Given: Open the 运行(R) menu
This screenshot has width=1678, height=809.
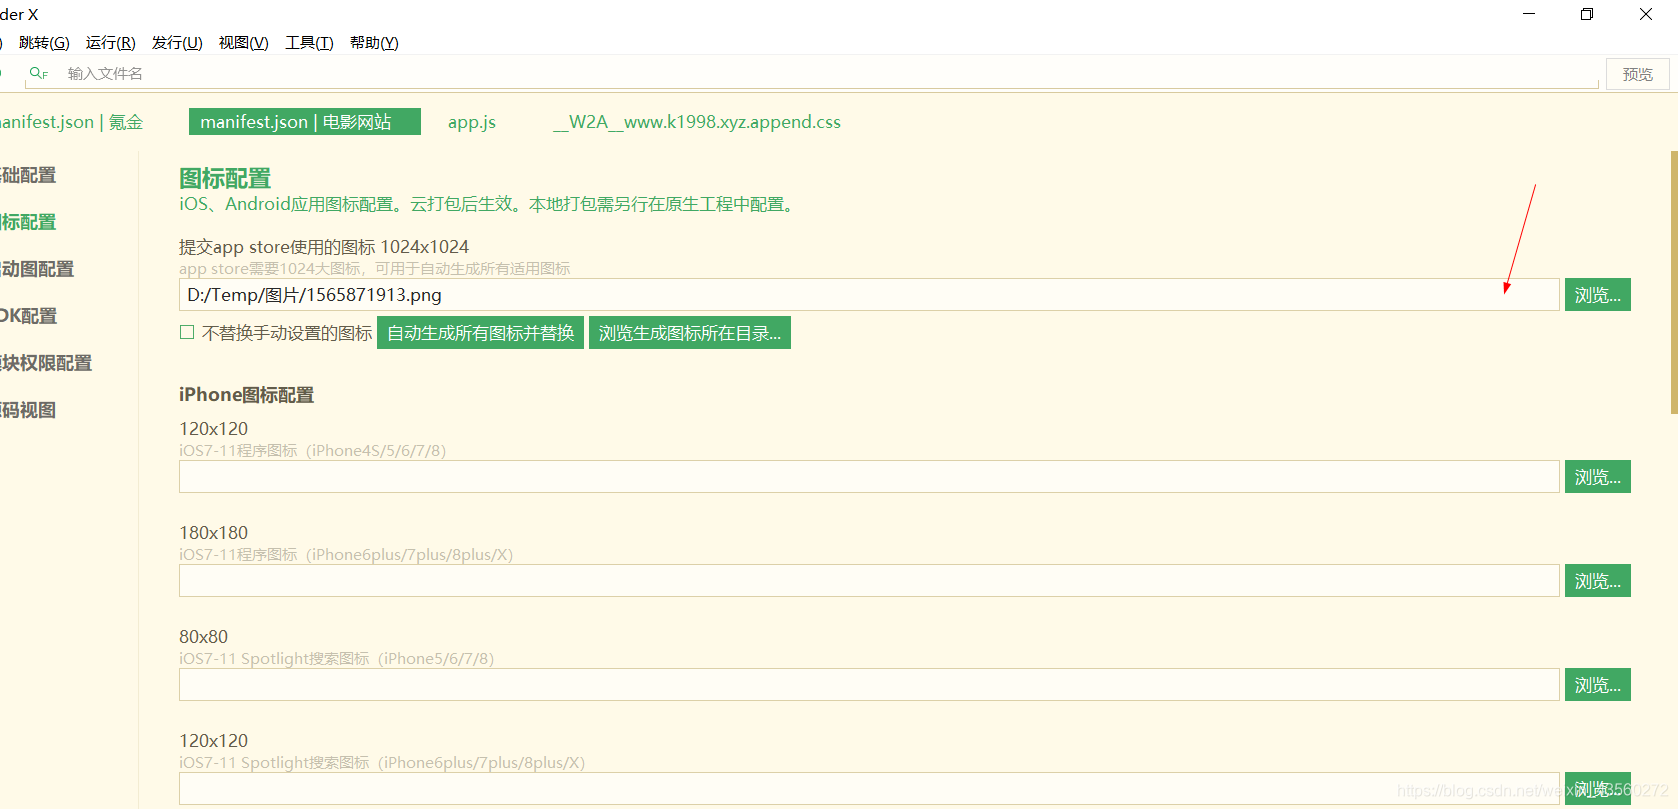Looking at the screenshot, I should pyautogui.click(x=110, y=43).
